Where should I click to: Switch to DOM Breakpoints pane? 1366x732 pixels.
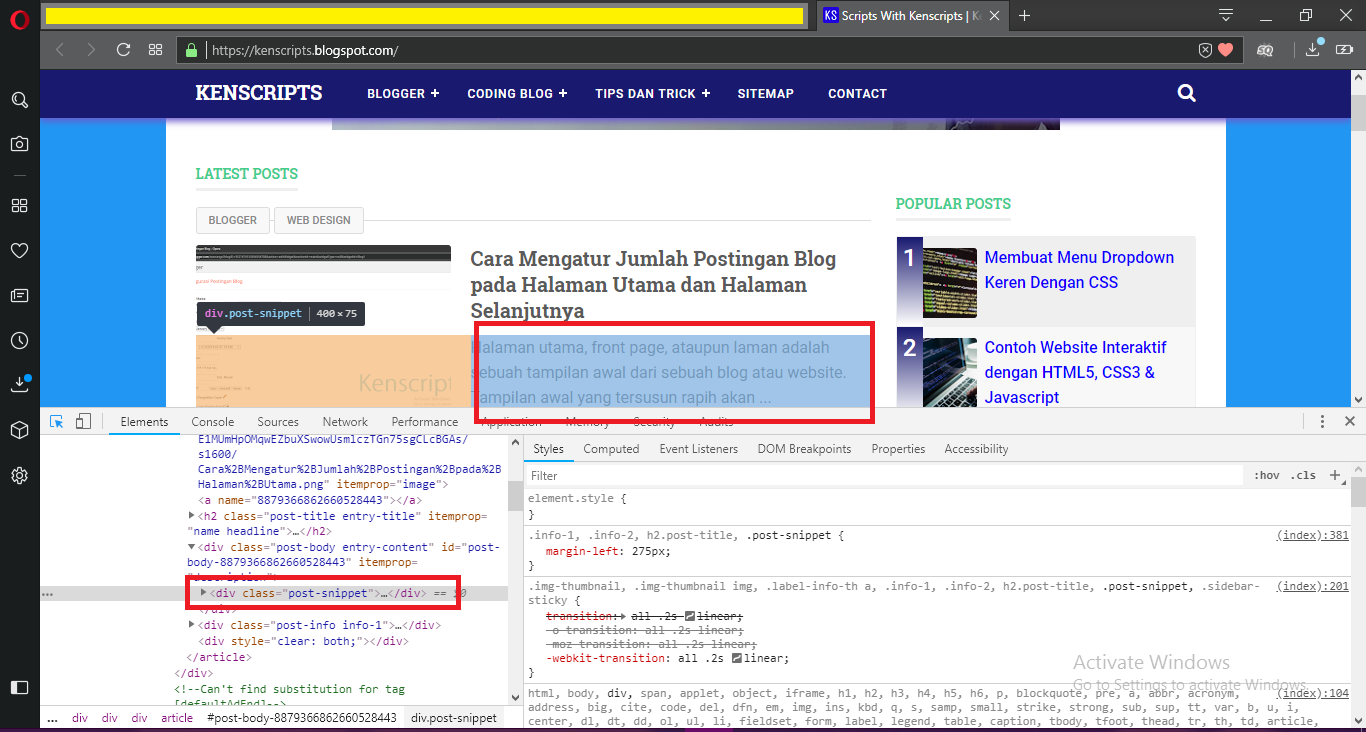[804, 449]
